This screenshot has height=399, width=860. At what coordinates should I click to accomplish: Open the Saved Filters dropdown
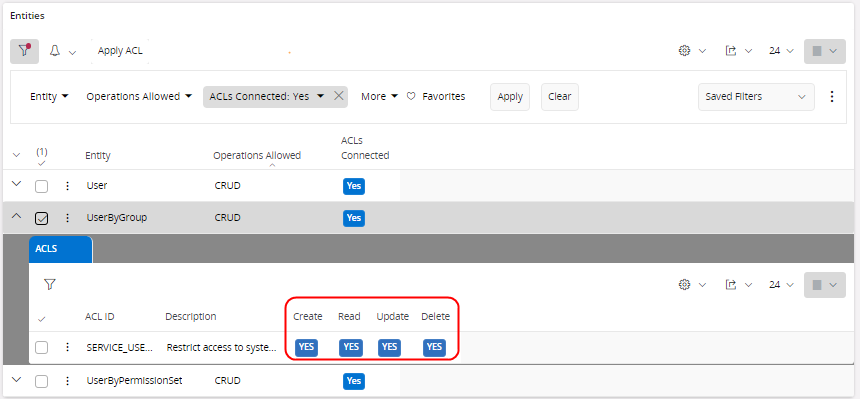pyautogui.click(x=756, y=97)
